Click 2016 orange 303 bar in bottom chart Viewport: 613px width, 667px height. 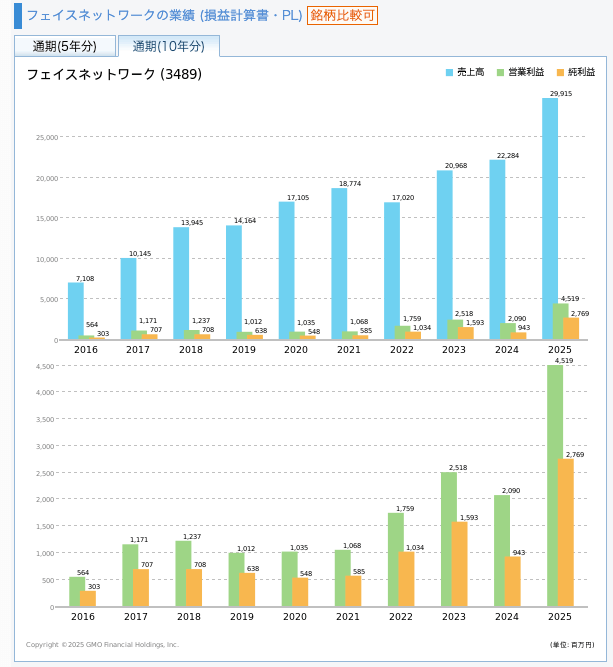coord(88,598)
